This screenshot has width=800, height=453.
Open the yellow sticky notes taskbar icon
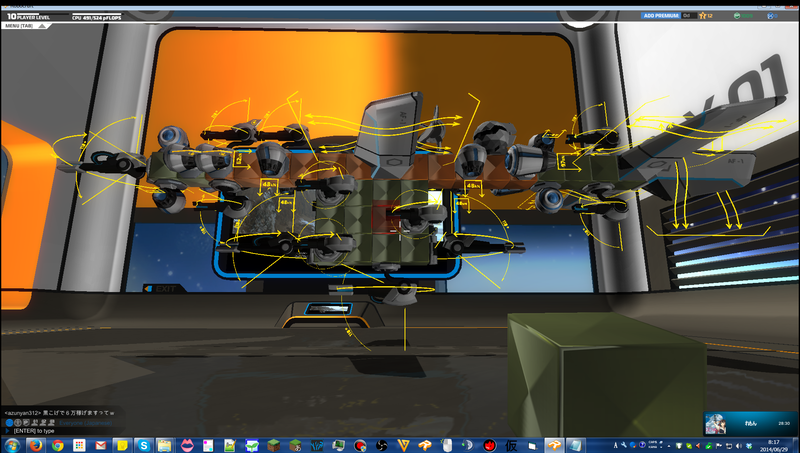(122, 445)
